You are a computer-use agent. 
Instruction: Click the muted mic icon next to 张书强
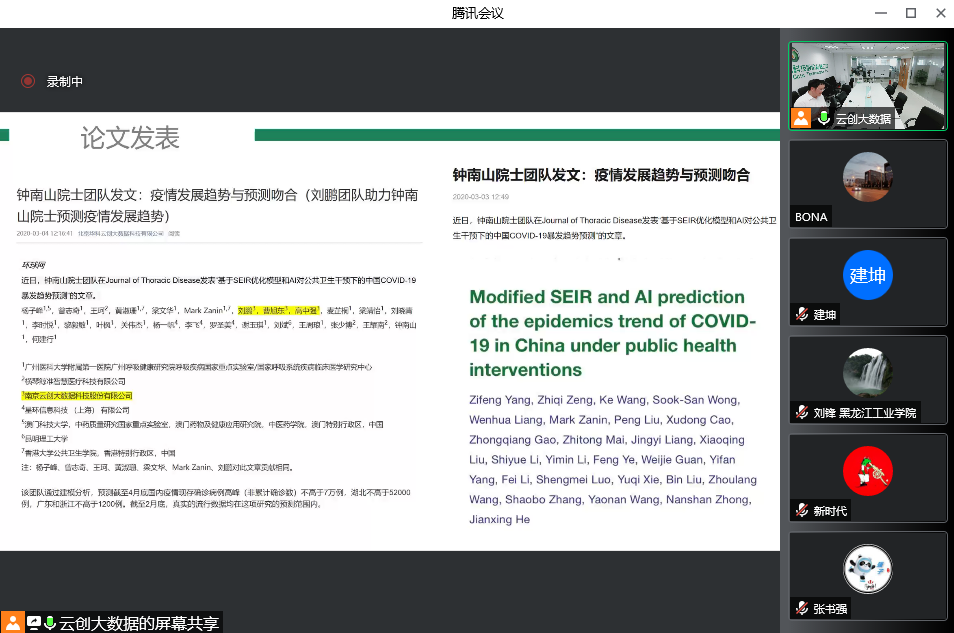pyautogui.click(x=801, y=609)
